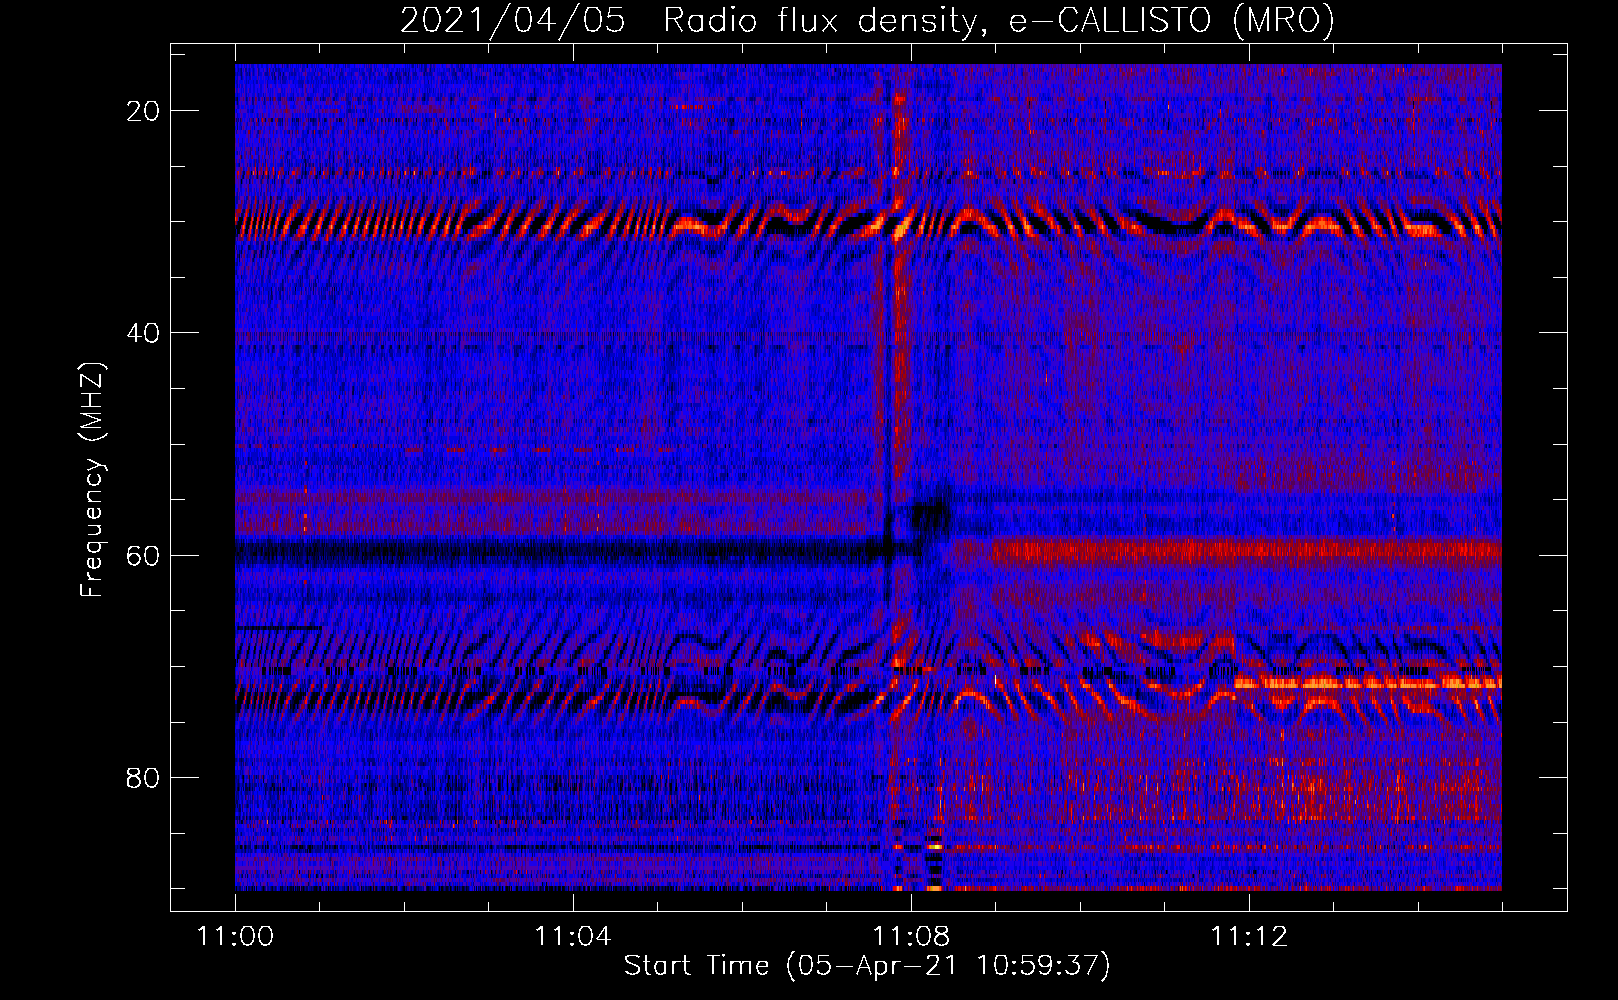Click the "60" frequency tick label

[x=143, y=555]
